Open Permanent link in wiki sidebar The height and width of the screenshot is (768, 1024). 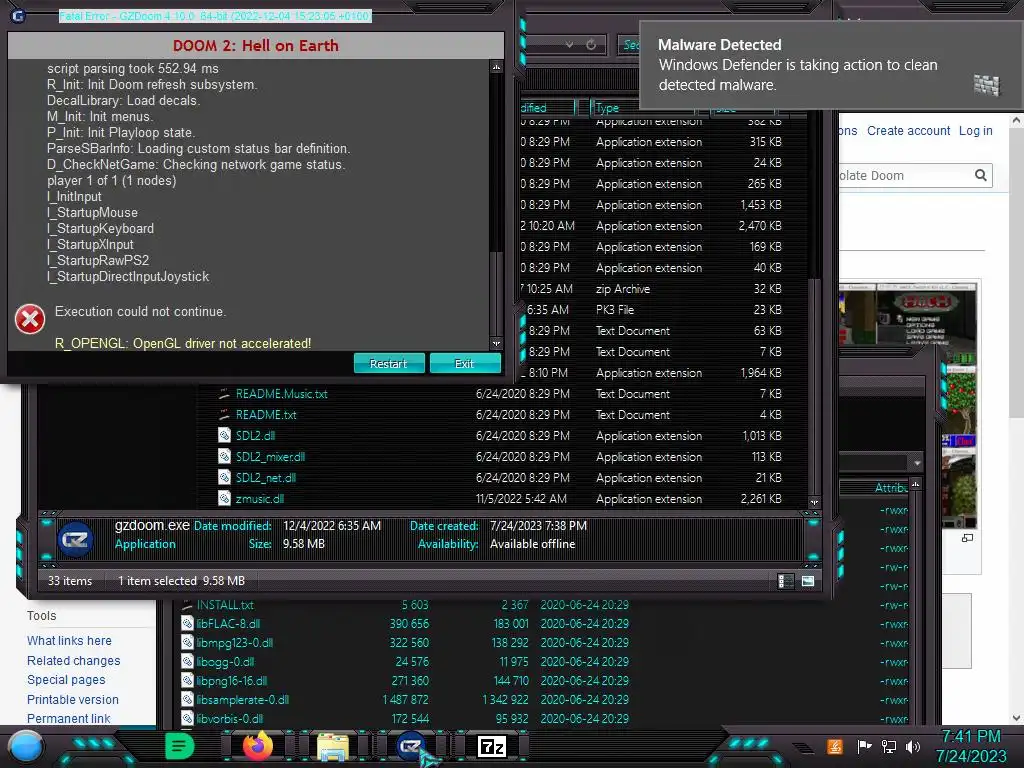click(69, 718)
